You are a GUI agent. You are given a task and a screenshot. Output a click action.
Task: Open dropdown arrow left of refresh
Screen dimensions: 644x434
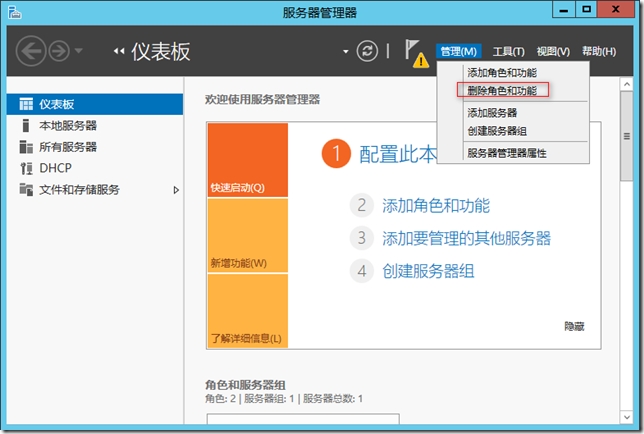(x=345, y=52)
